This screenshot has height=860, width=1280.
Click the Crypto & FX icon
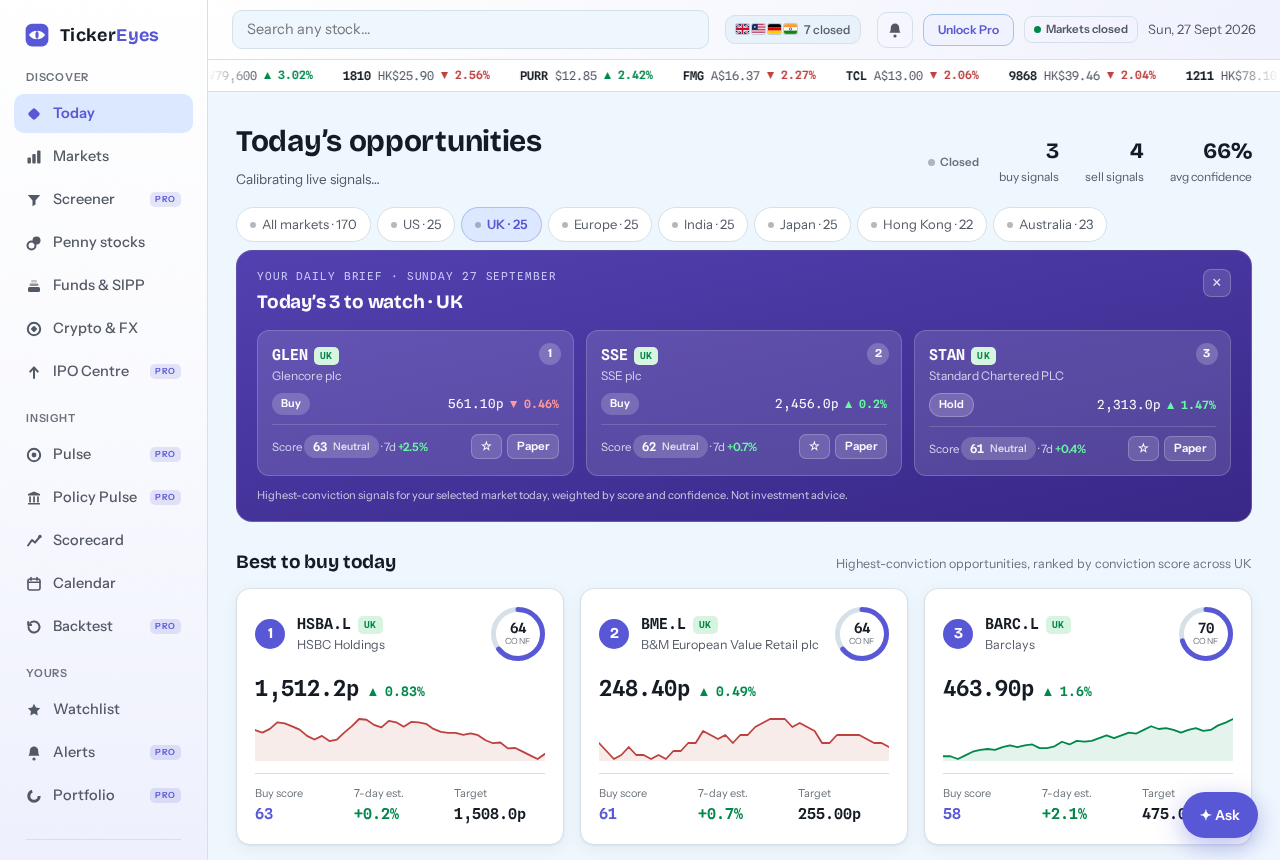pos(34,329)
